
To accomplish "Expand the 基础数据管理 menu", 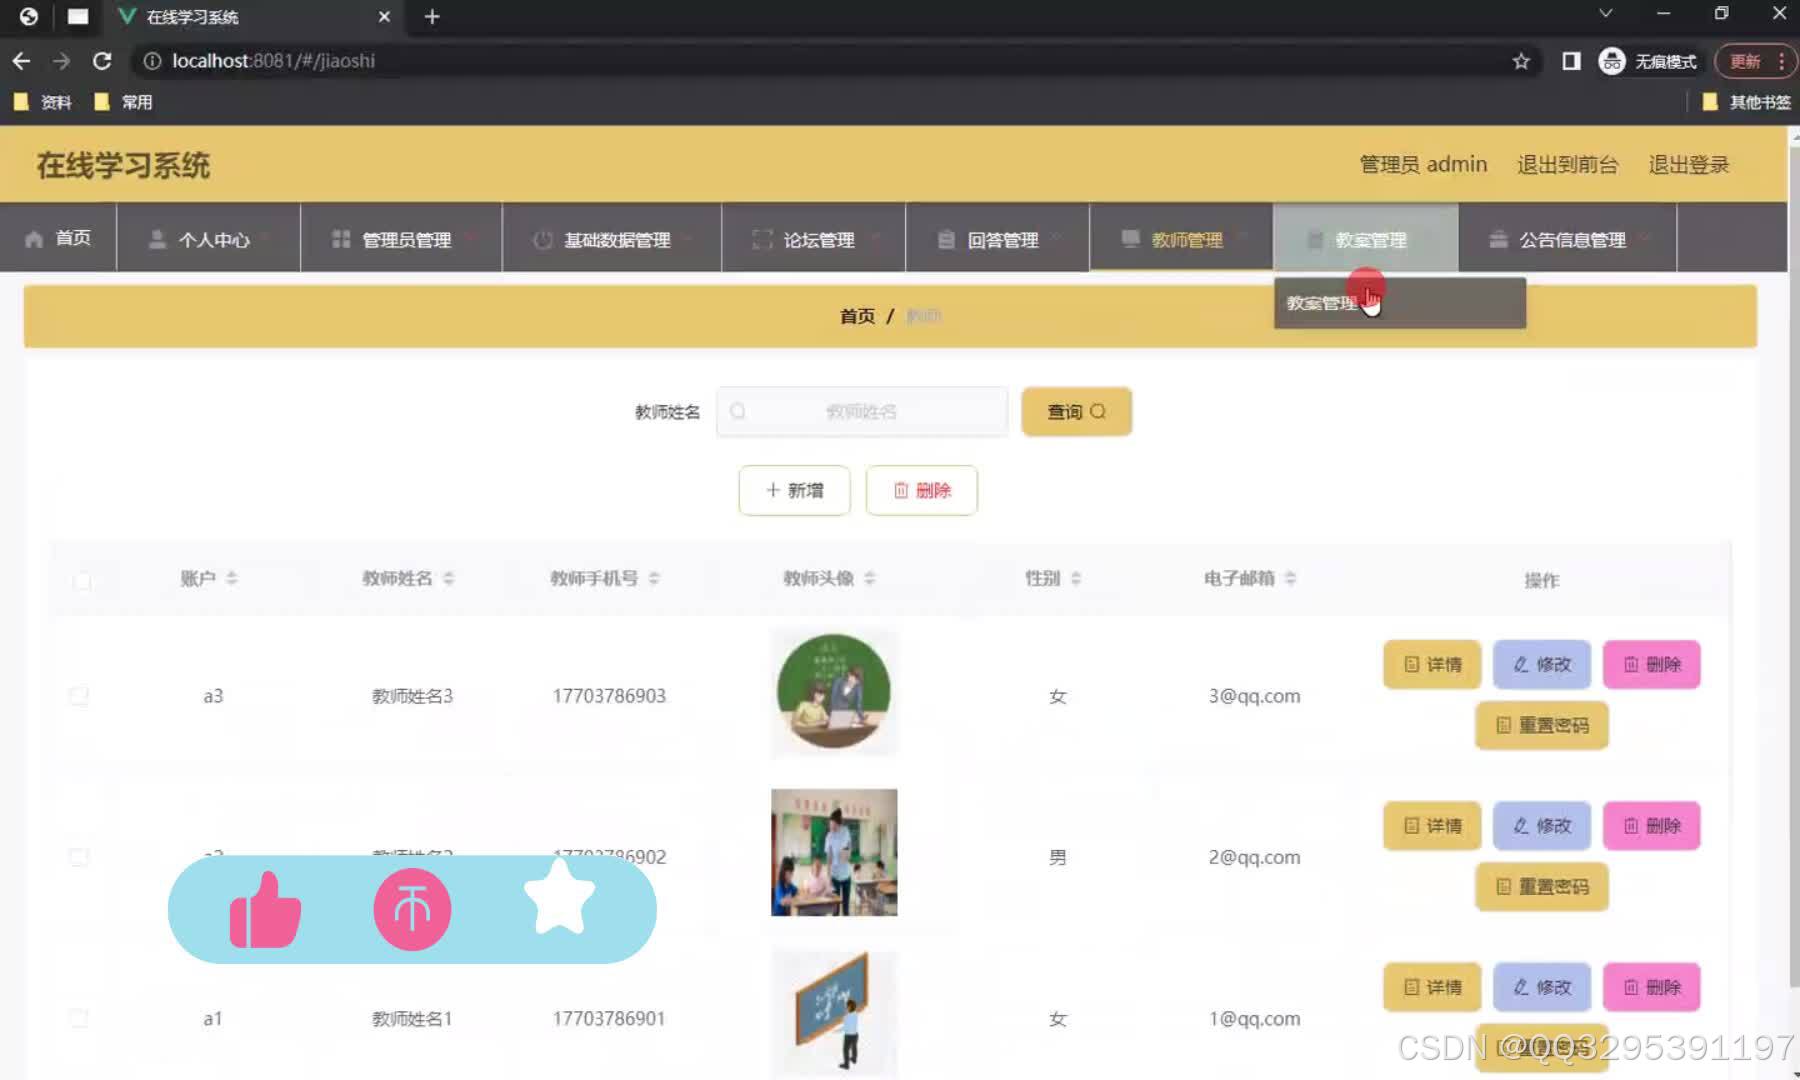I will point(612,239).
